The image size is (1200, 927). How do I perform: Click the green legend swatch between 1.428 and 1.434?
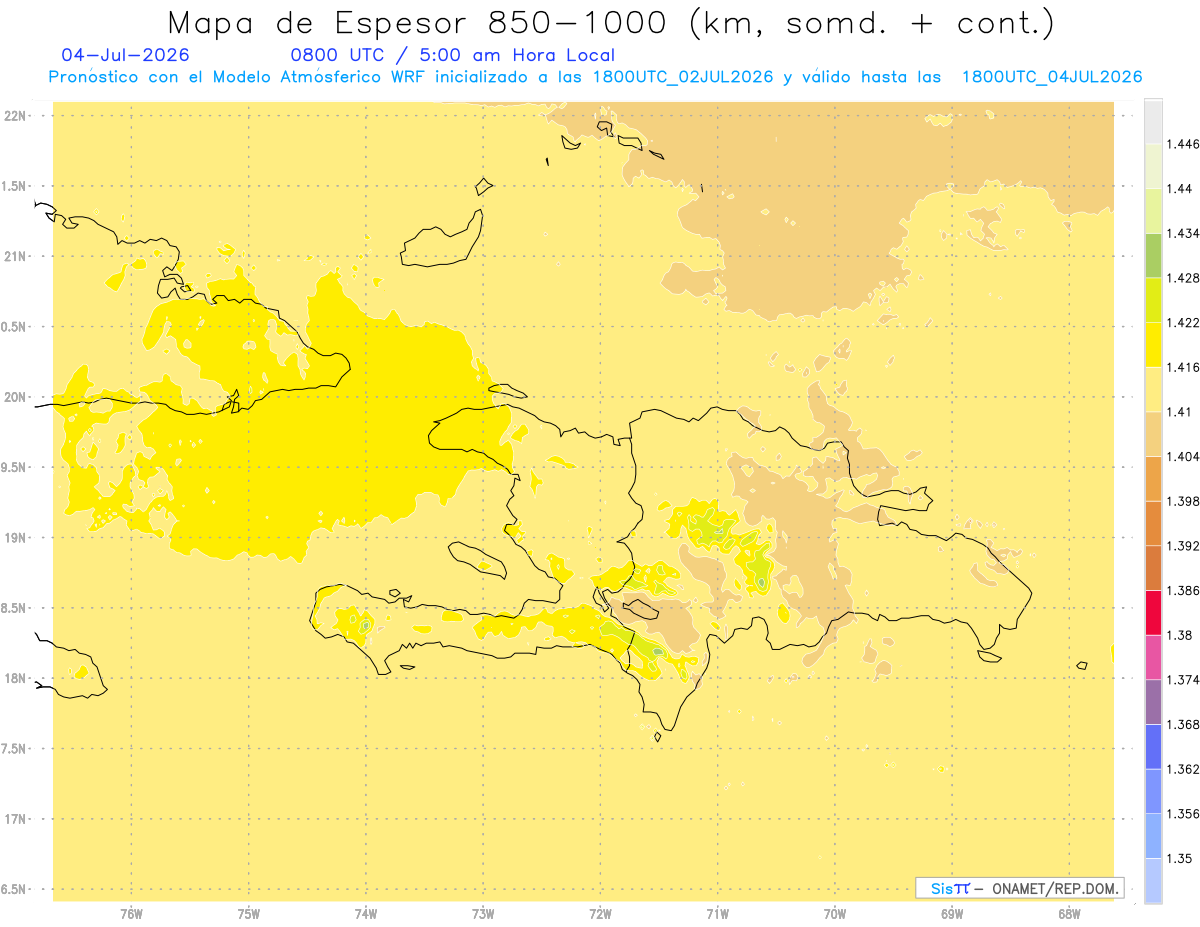tap(1153, 256)
